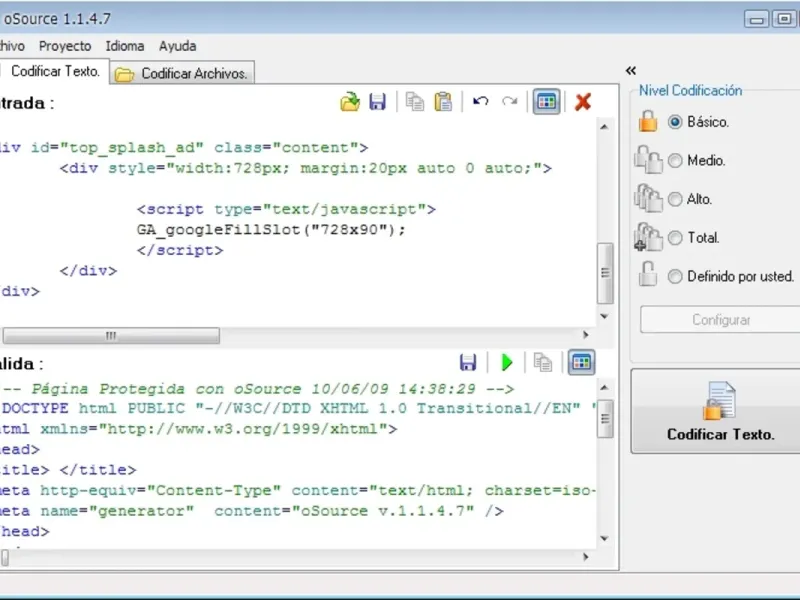Screen dimensions: 800x600
Task: Undo the last edit in input panel
Action: point(481,102)
